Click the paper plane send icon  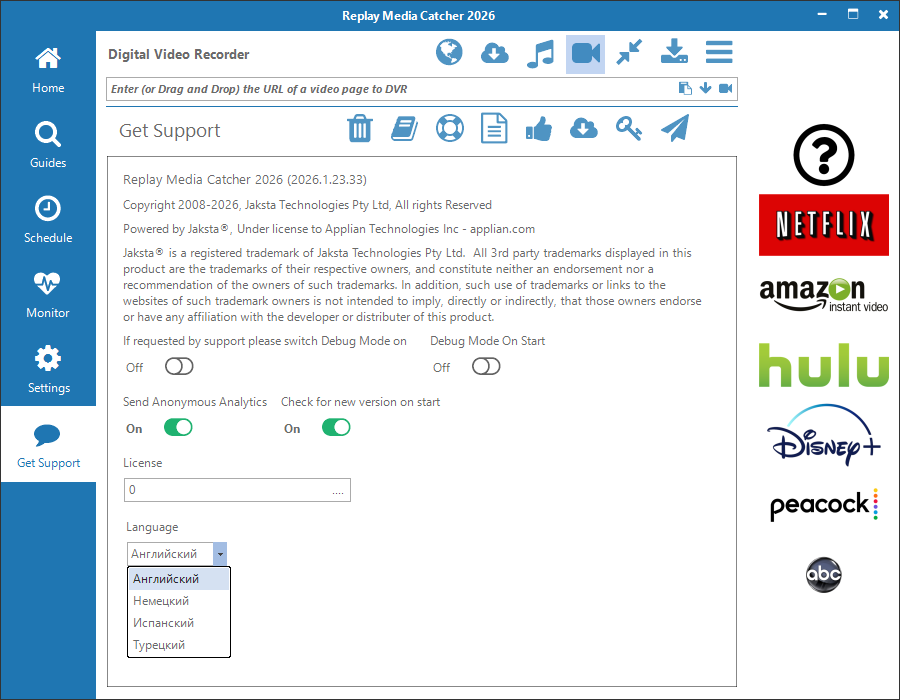point(675,127)
